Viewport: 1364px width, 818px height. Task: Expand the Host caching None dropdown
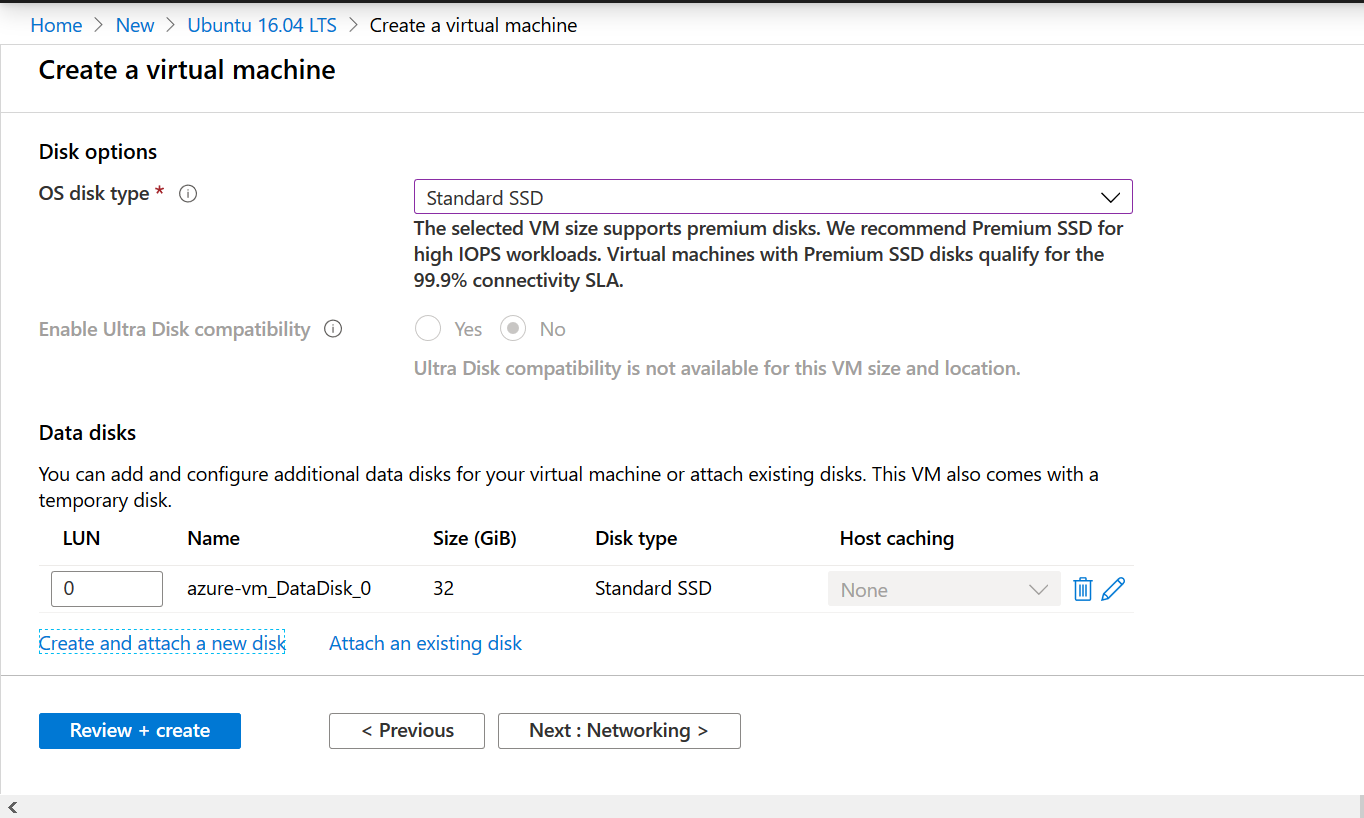point(944,589)
